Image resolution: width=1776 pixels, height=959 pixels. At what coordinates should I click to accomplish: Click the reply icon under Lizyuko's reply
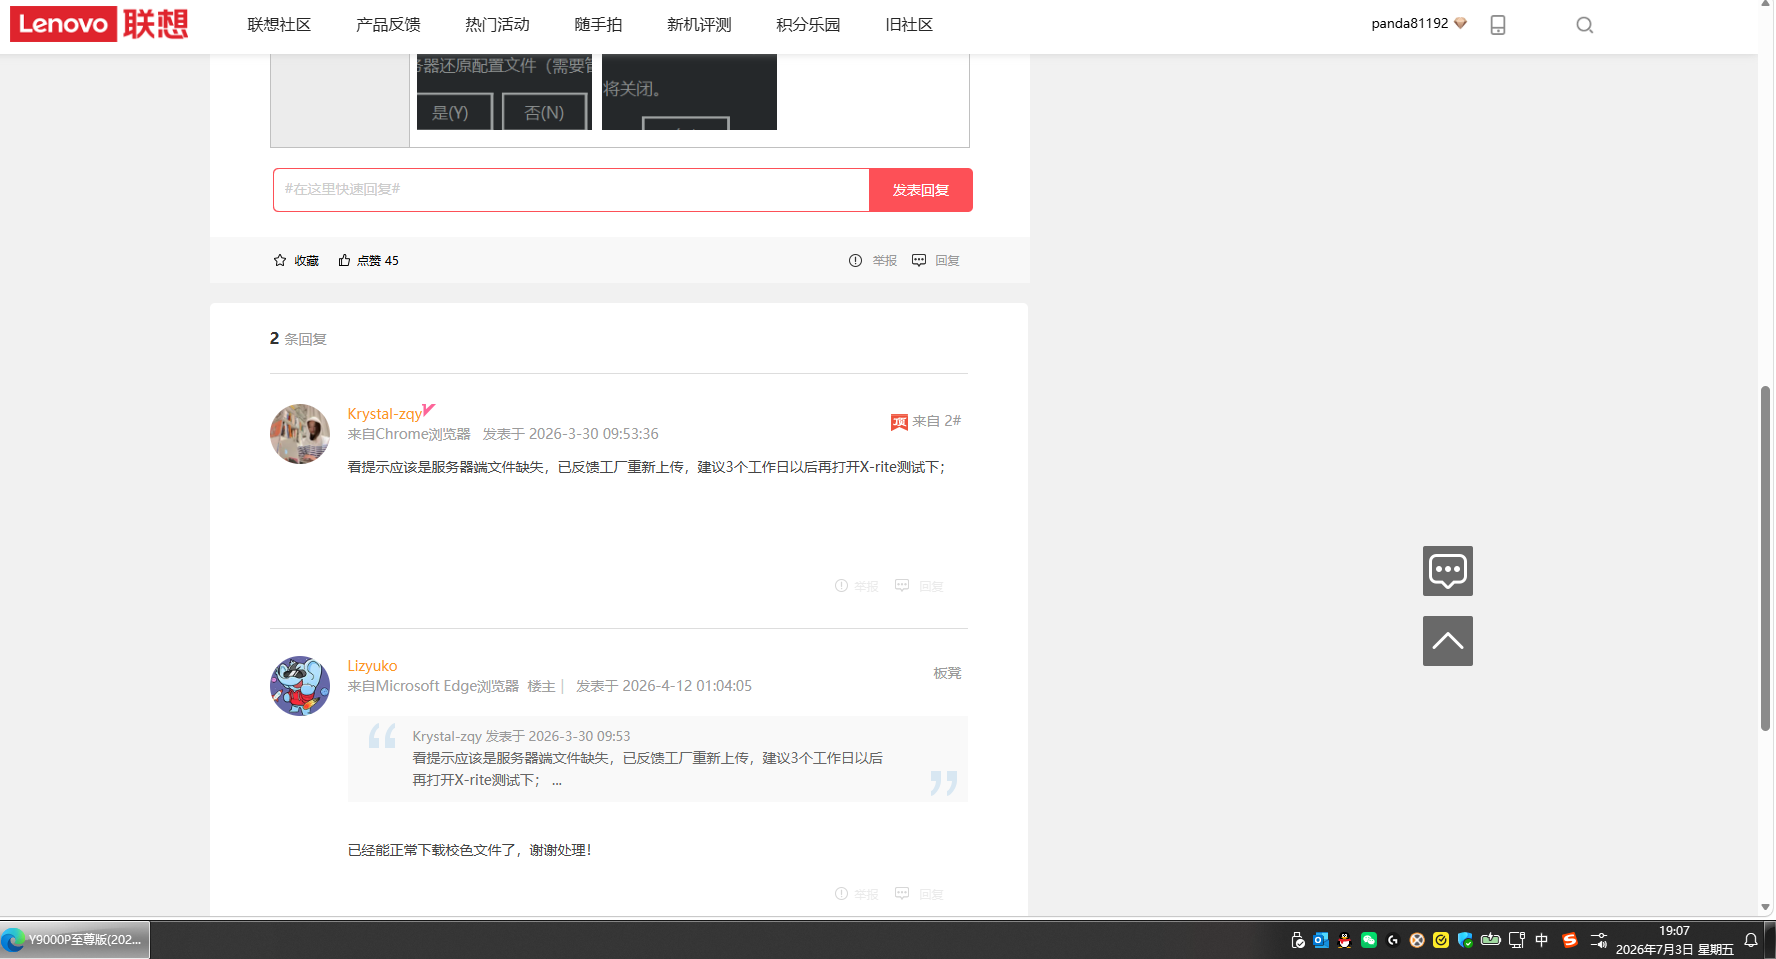[x=902, y=893]
